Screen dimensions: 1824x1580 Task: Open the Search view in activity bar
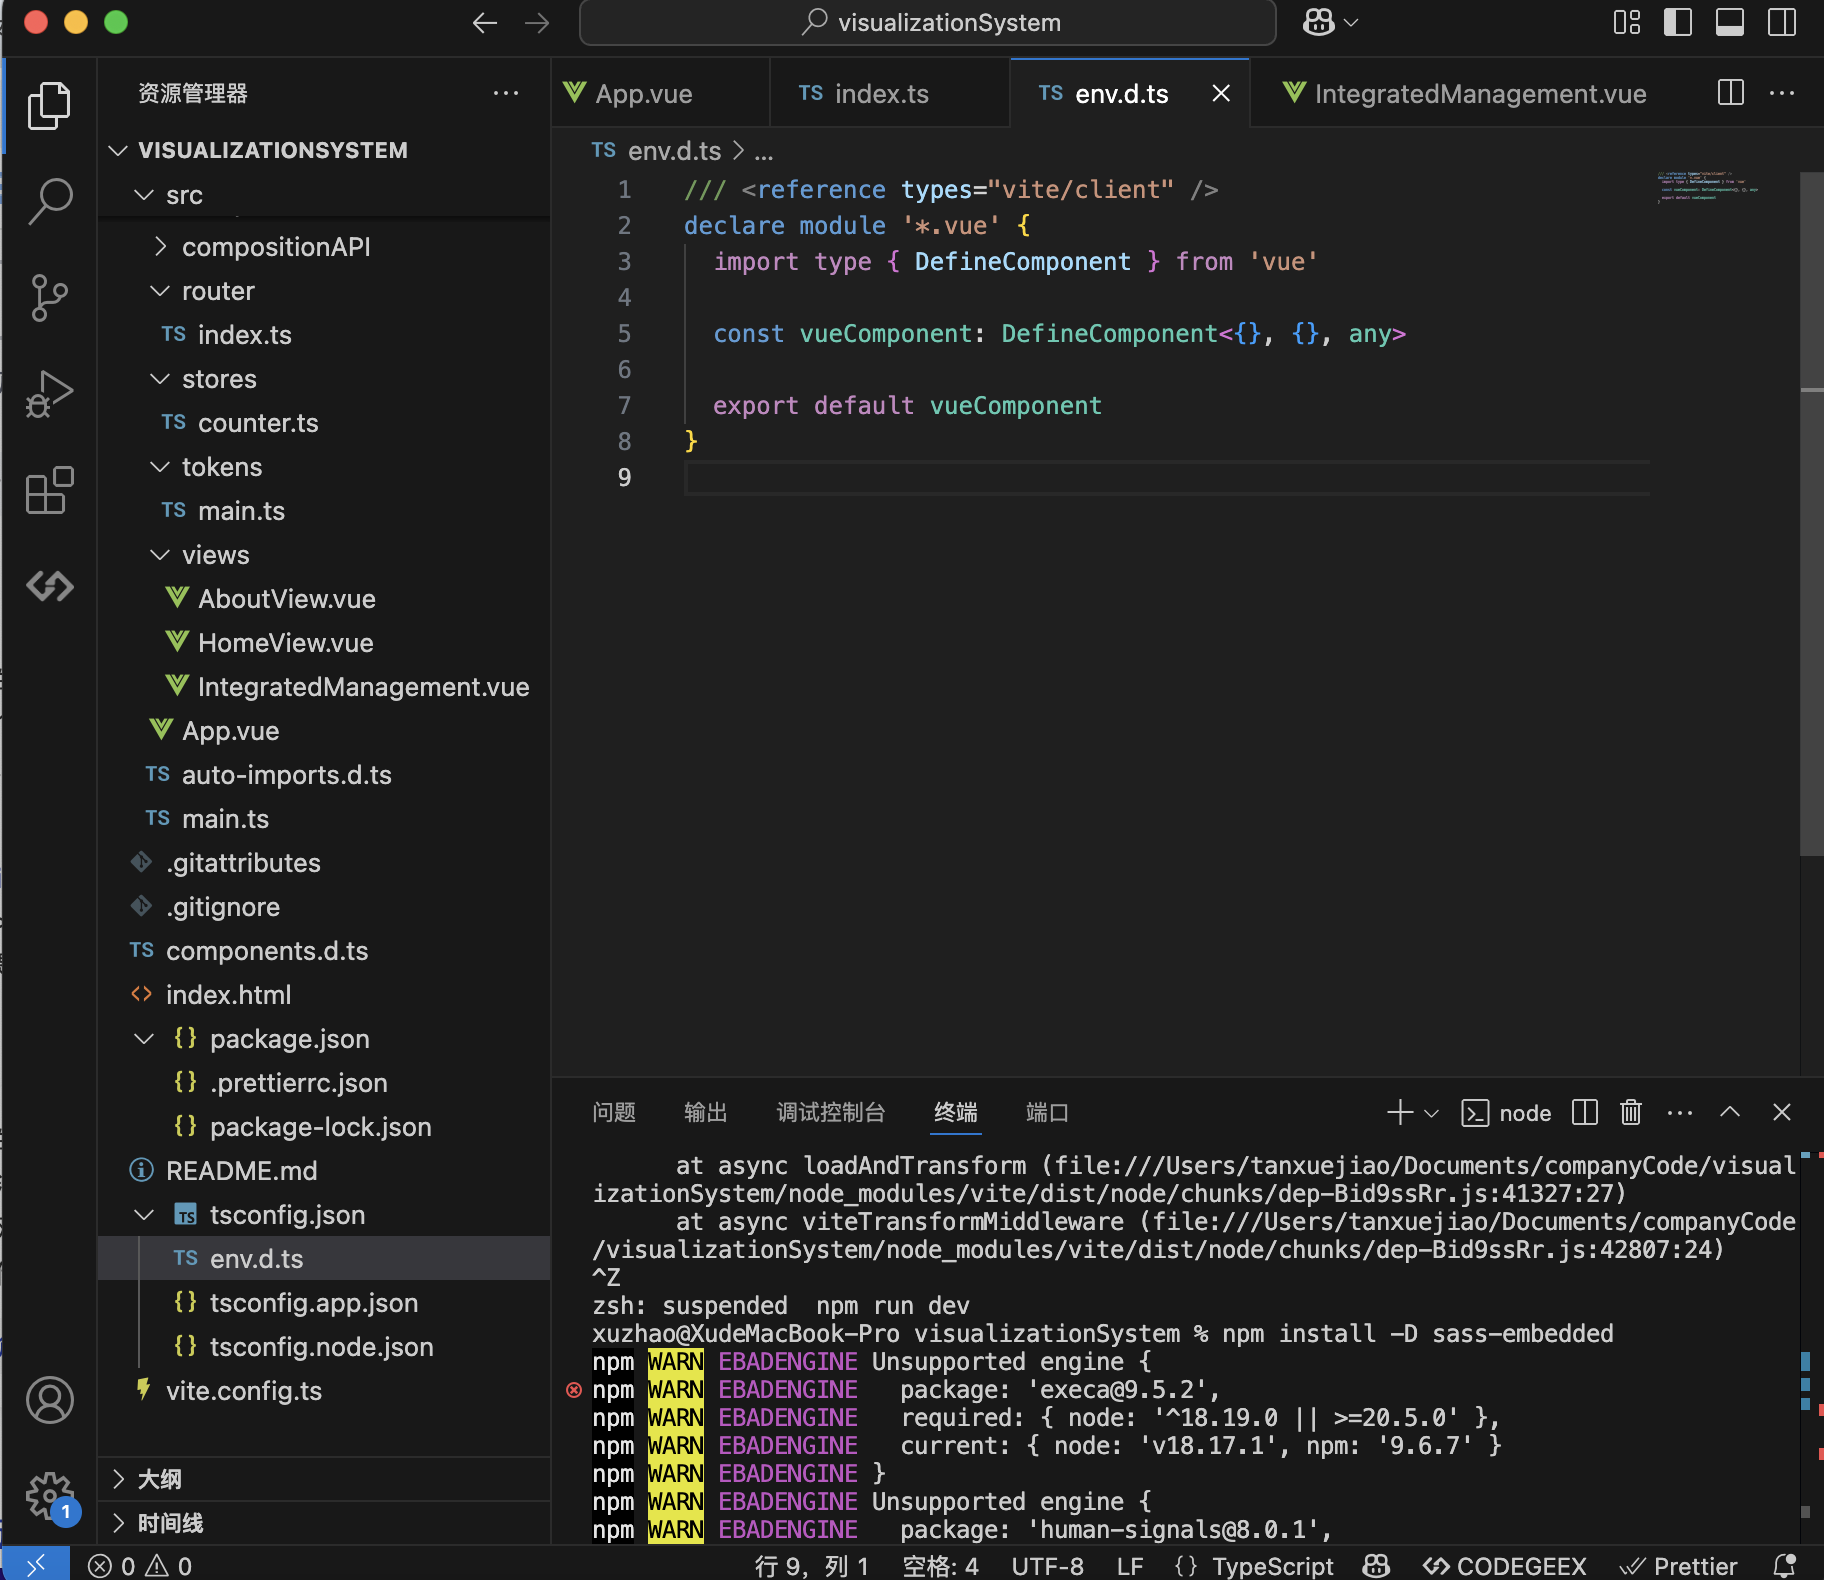49,202
